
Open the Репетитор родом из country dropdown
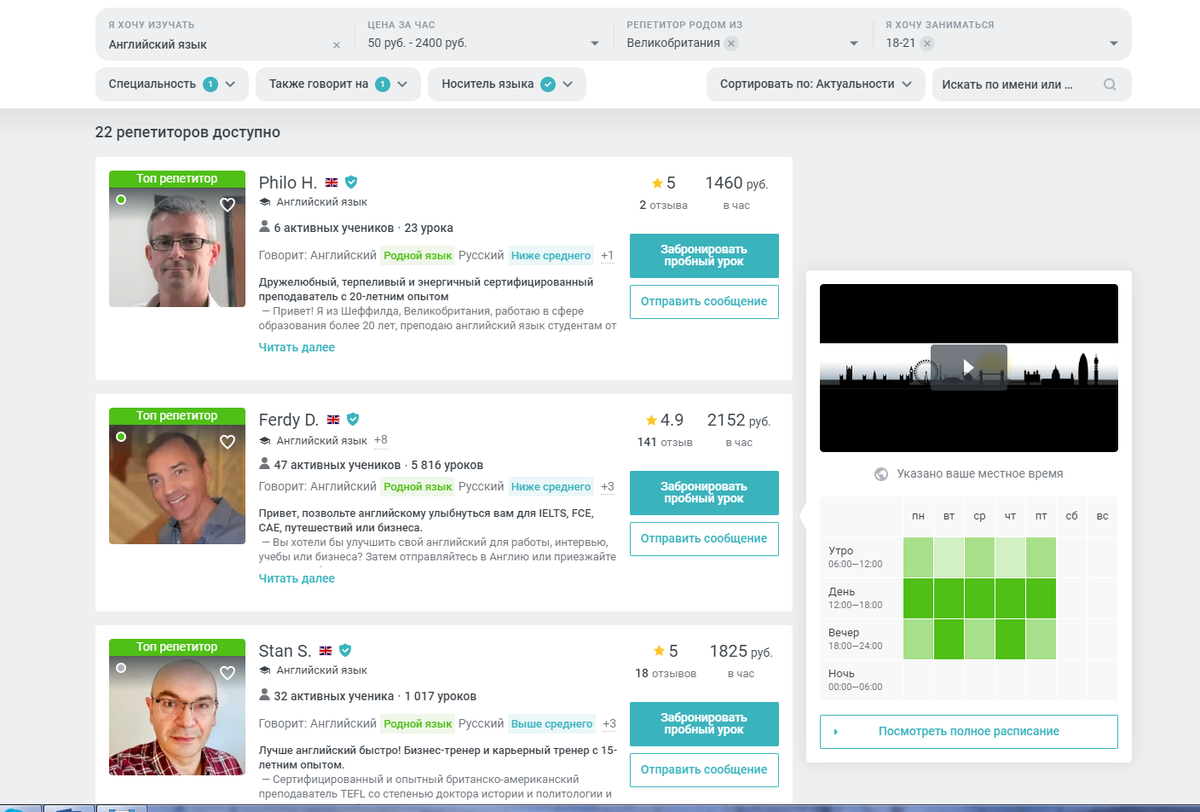click(742, 35)
